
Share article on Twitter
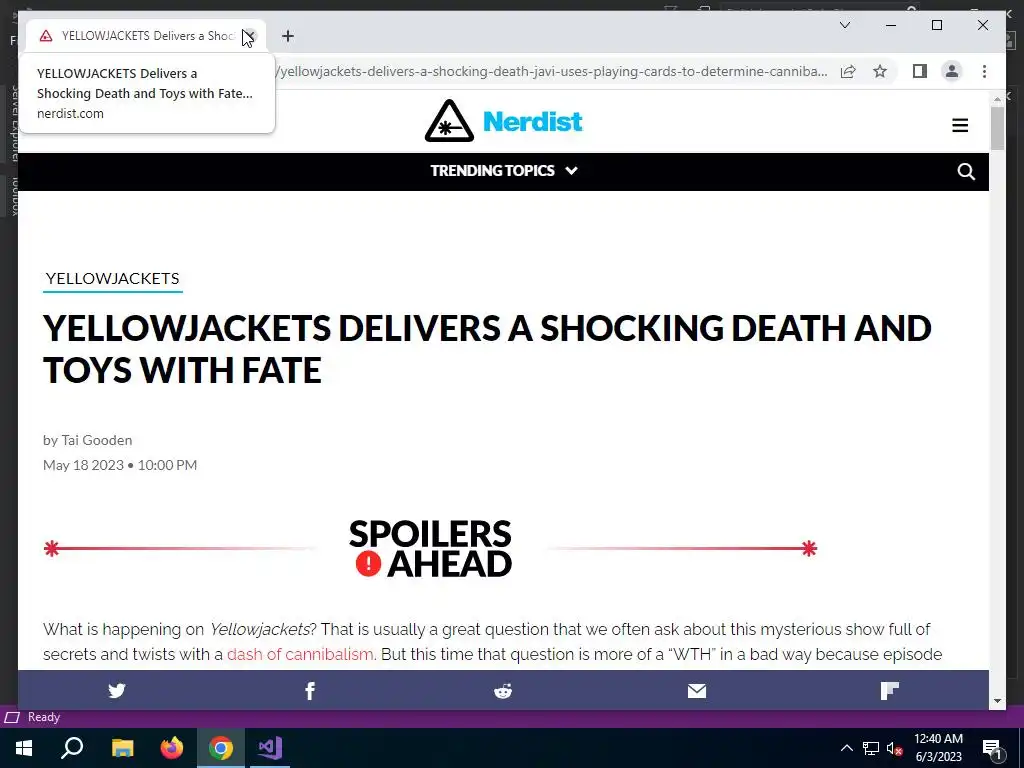click(117, 690)
